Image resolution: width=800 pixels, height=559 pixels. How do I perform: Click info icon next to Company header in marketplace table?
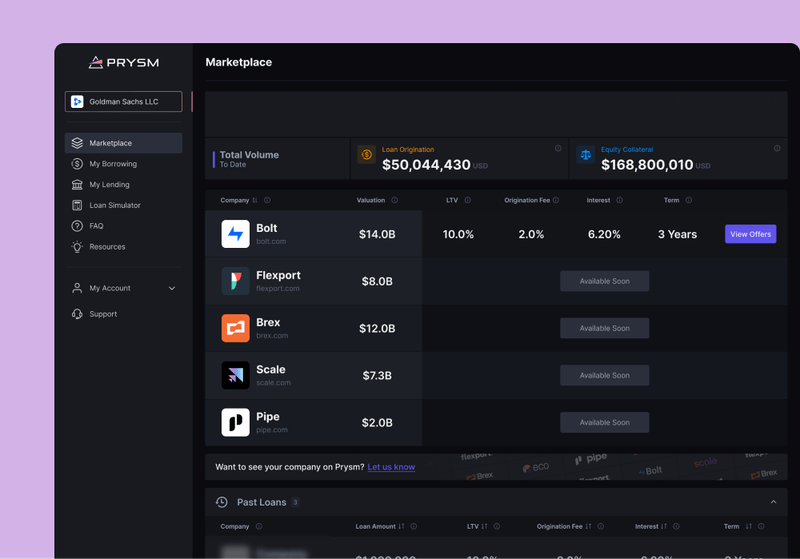coord(267,200)
